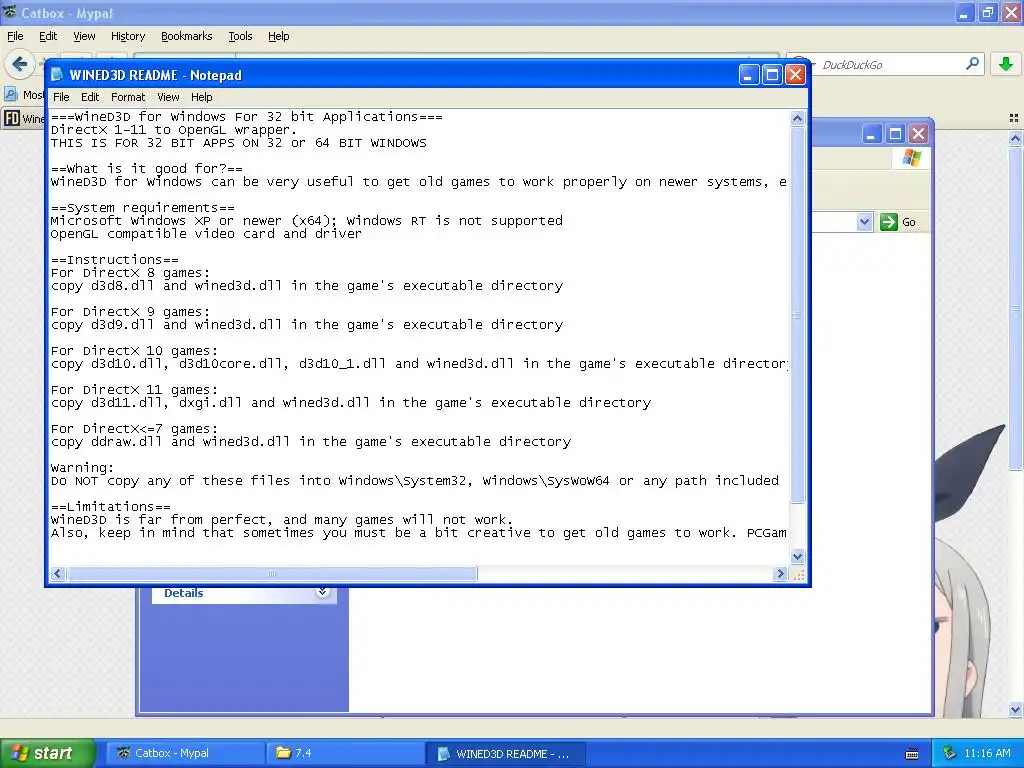The height and width of the screenshot is (768, 1024).
Task: Click the '==Instructions==' heading line
Action: 114,260
